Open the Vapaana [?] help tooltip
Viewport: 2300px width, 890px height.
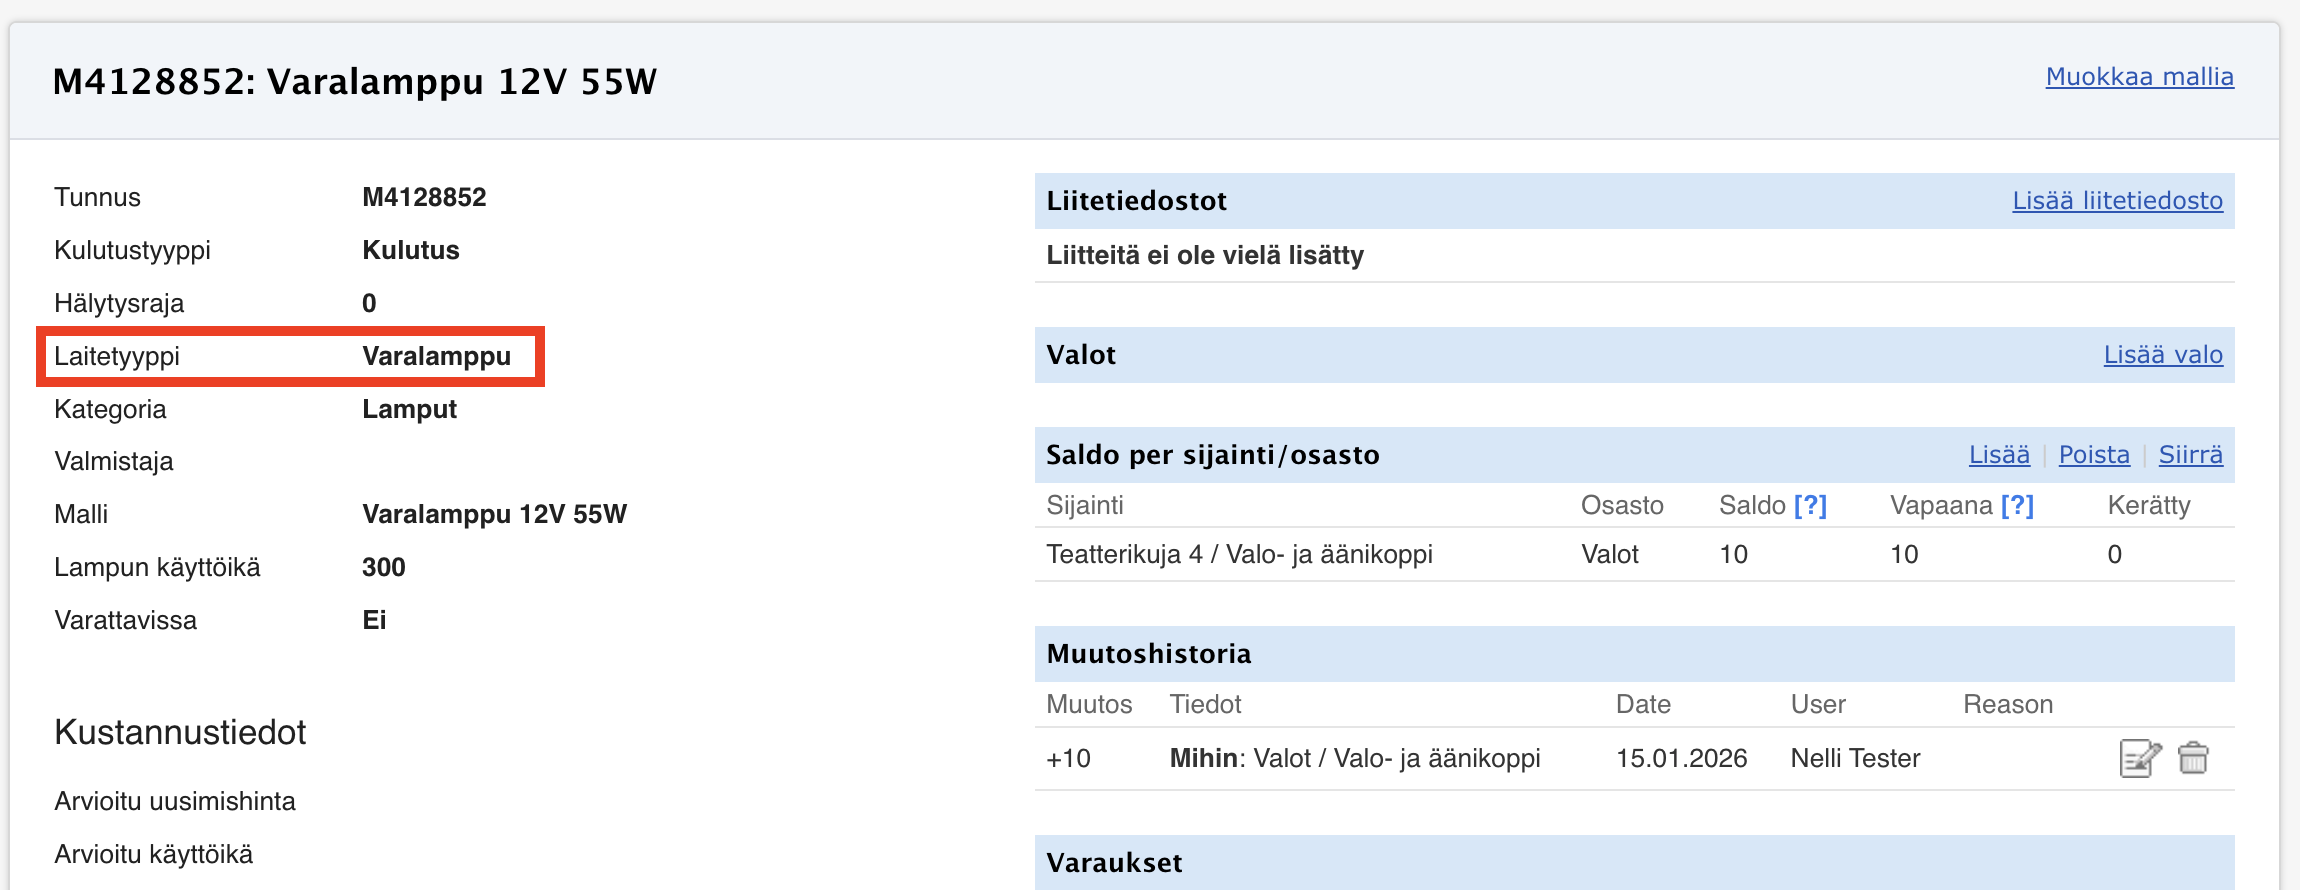click(2017, 505)
